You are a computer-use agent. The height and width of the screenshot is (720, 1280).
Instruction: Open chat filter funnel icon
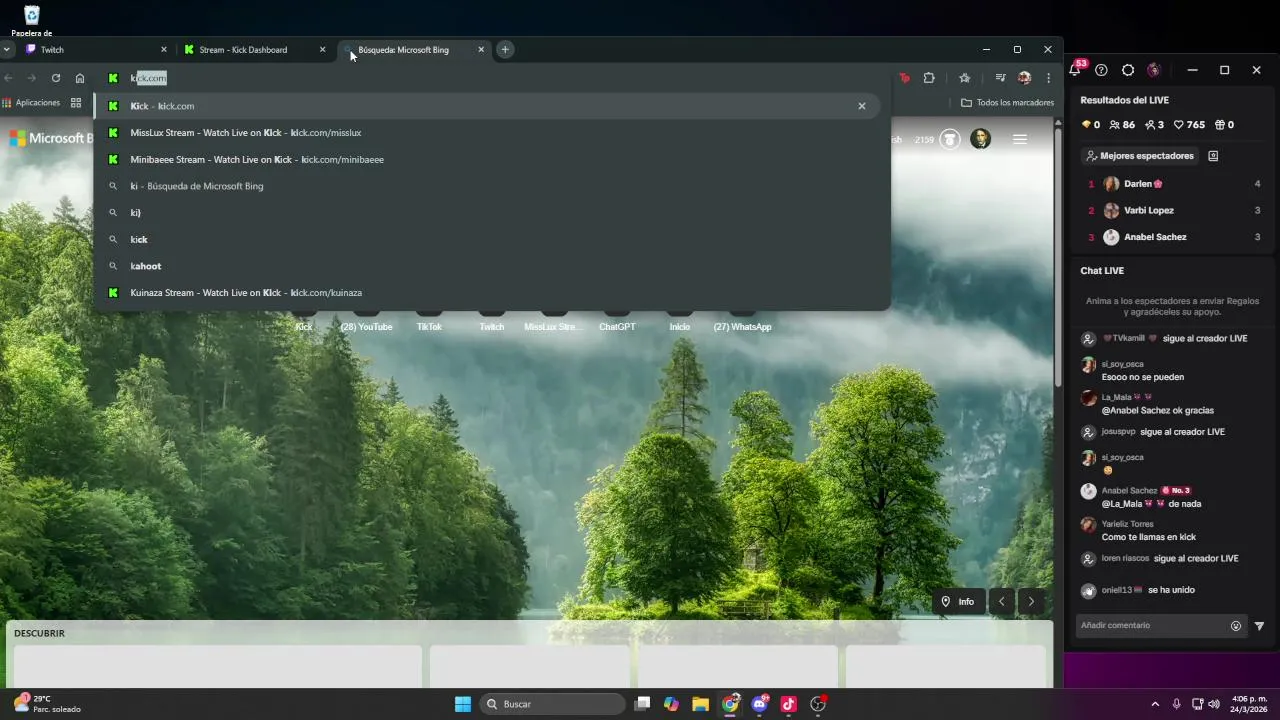1260,626
